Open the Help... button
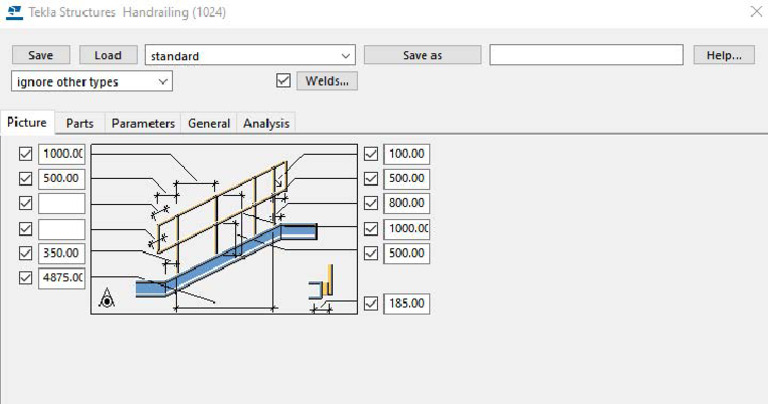The width and height of the screenshot is (768, 404). [x=724, y=55]
